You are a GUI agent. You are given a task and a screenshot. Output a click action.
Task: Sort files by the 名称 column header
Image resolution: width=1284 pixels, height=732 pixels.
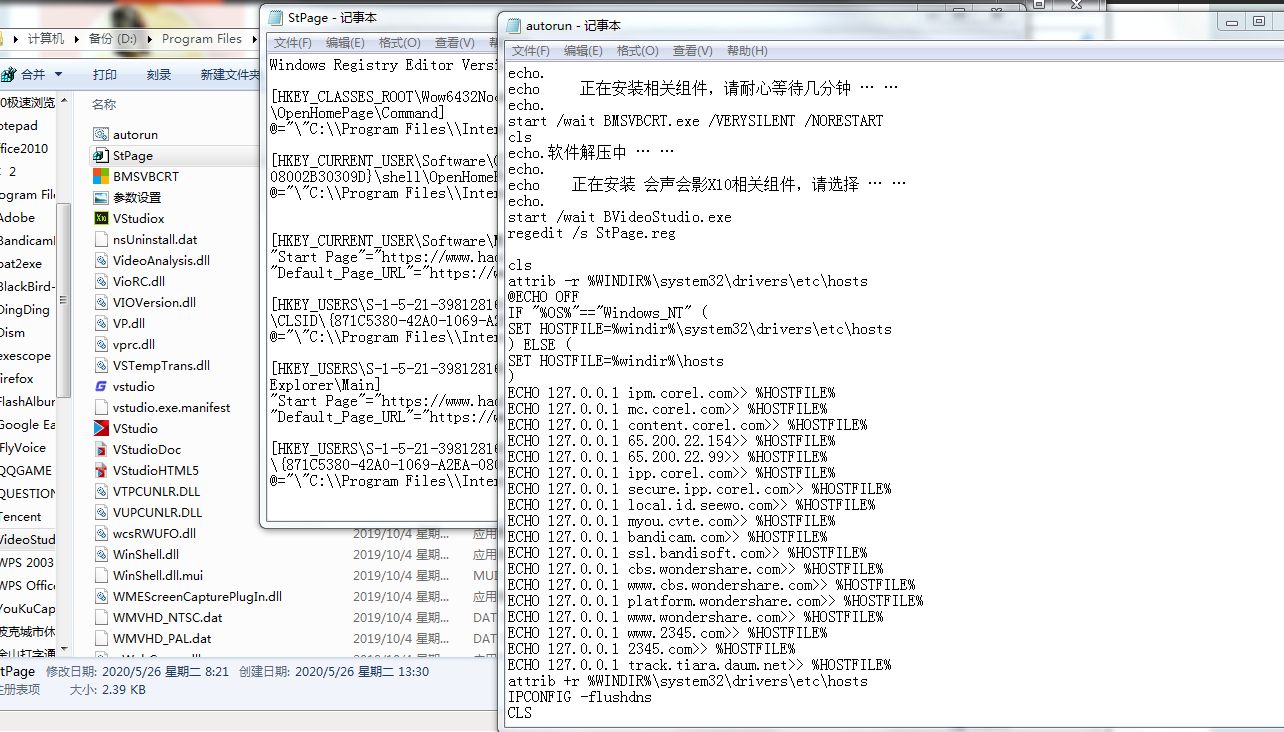pyautogui.click(x=104, y=104)
